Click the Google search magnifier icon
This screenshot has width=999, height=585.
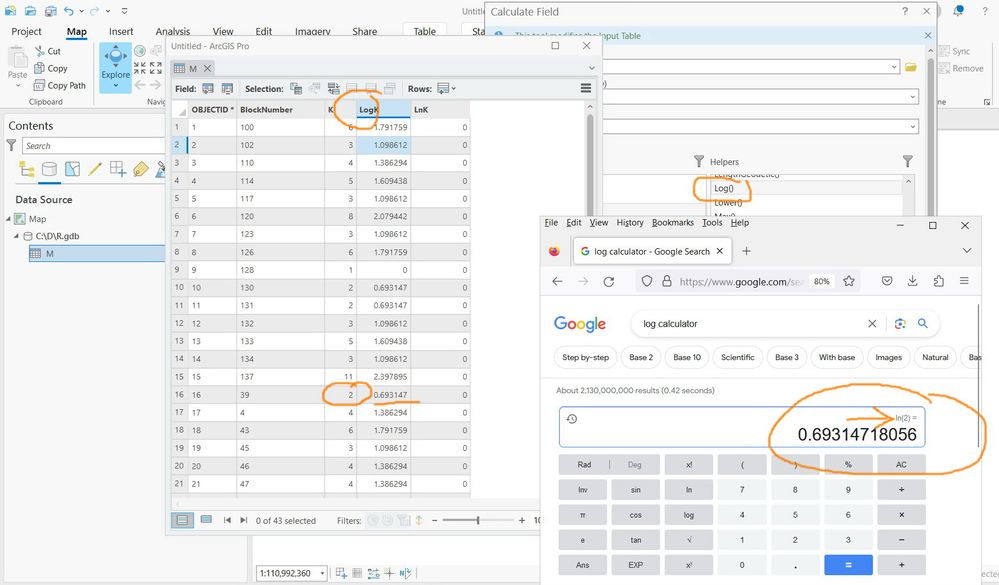pos(923,324)
